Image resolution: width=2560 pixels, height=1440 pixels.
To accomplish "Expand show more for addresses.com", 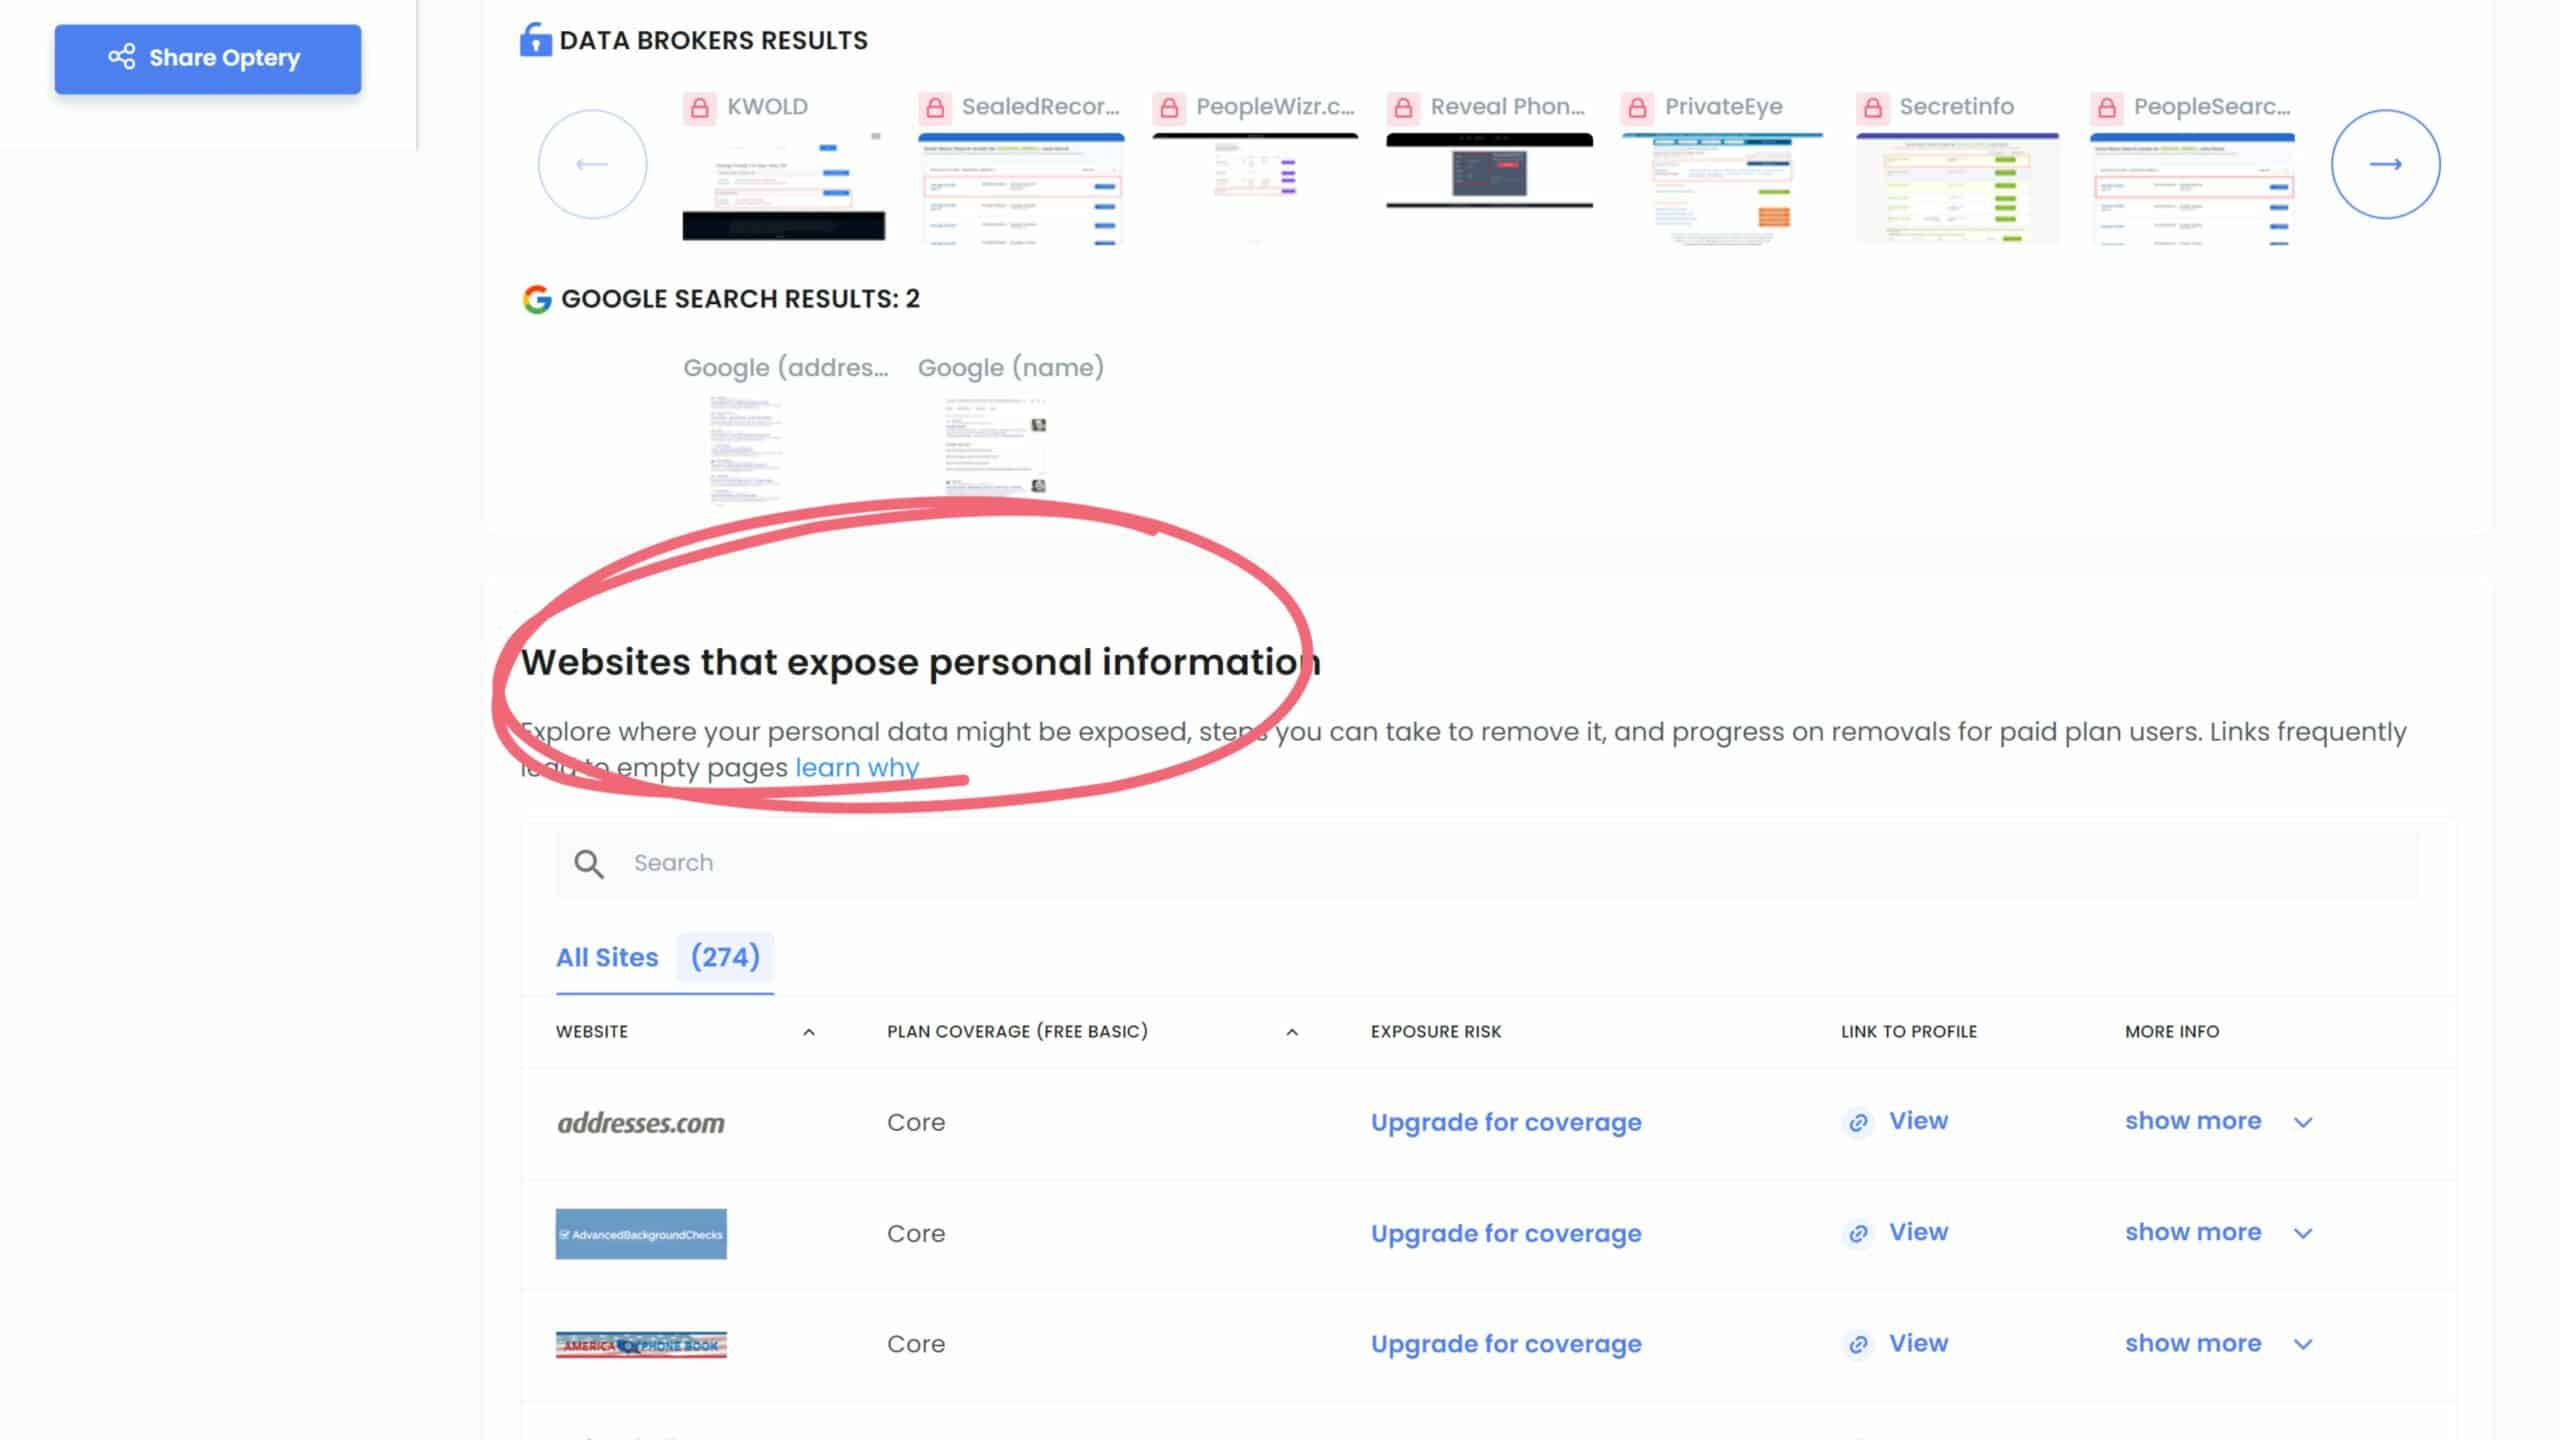I will pyautogui.click(x=2193, y=1121).
